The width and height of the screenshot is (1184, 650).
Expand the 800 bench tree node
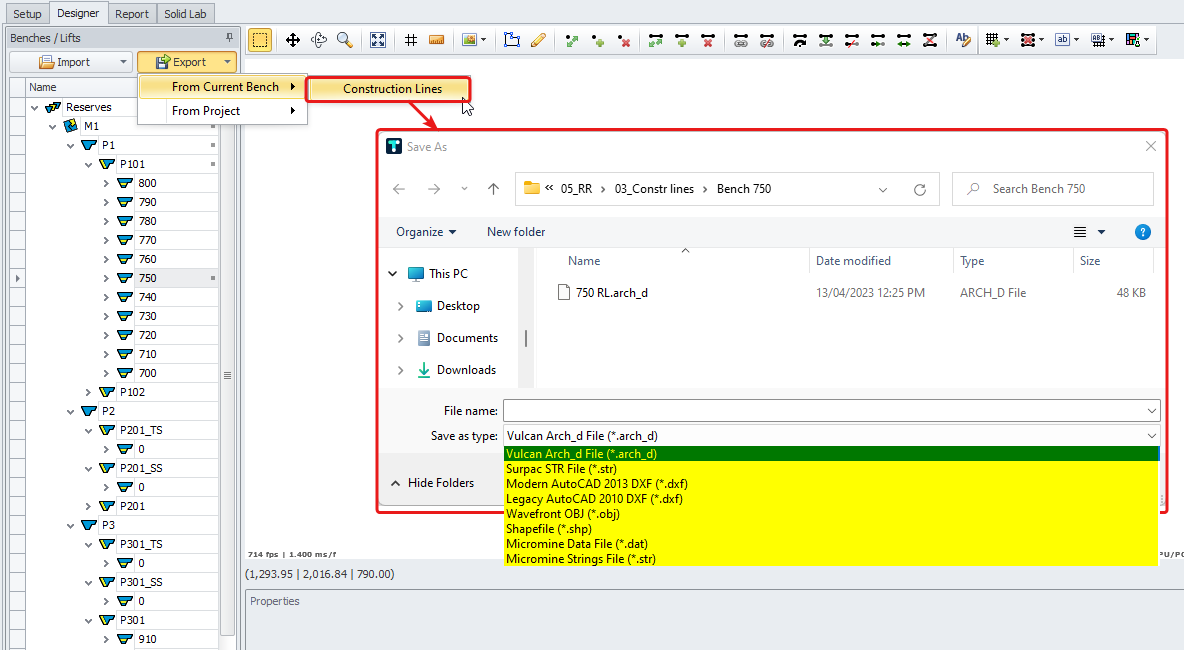pos(107,183)
